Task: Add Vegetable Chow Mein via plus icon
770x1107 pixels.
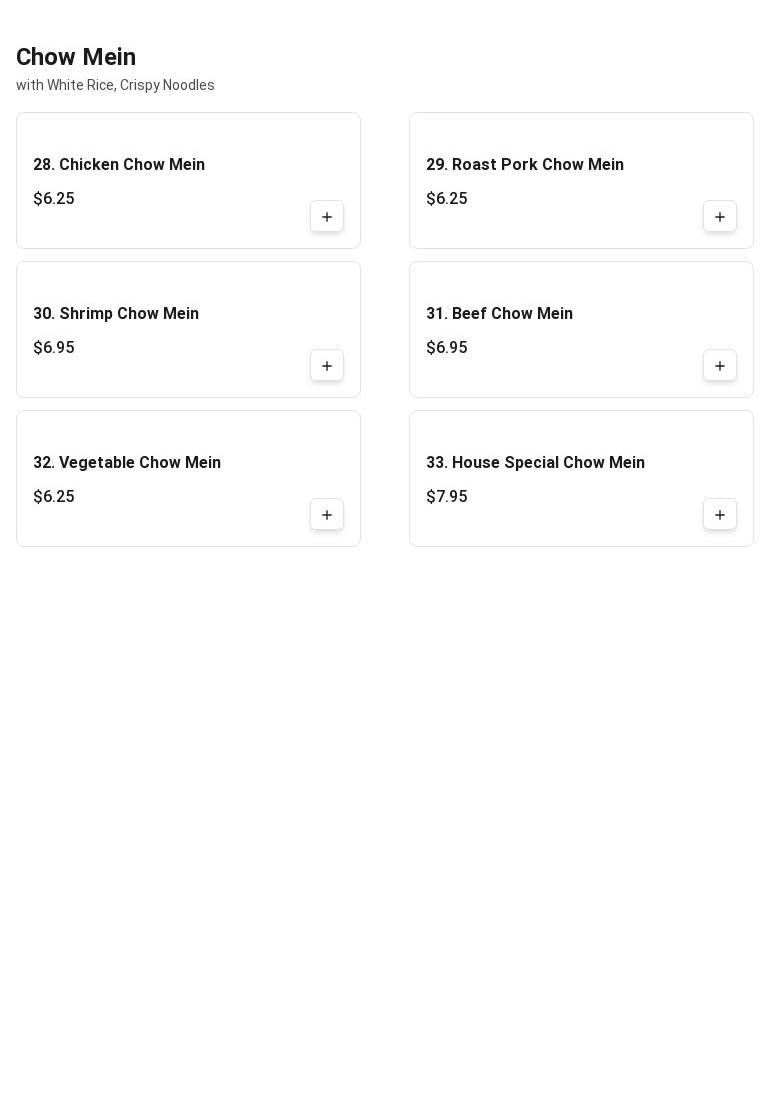Action: (x=327, y=515)
